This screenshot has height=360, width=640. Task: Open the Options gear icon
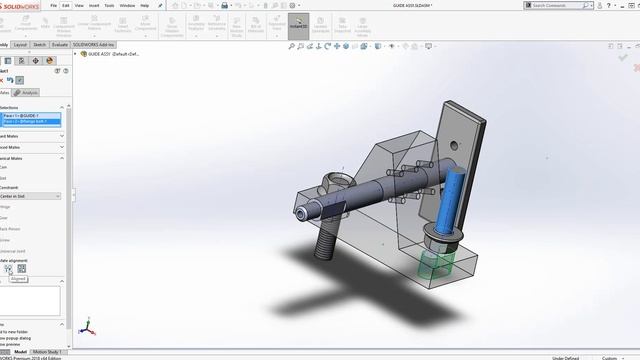click(x=292, y=6)
